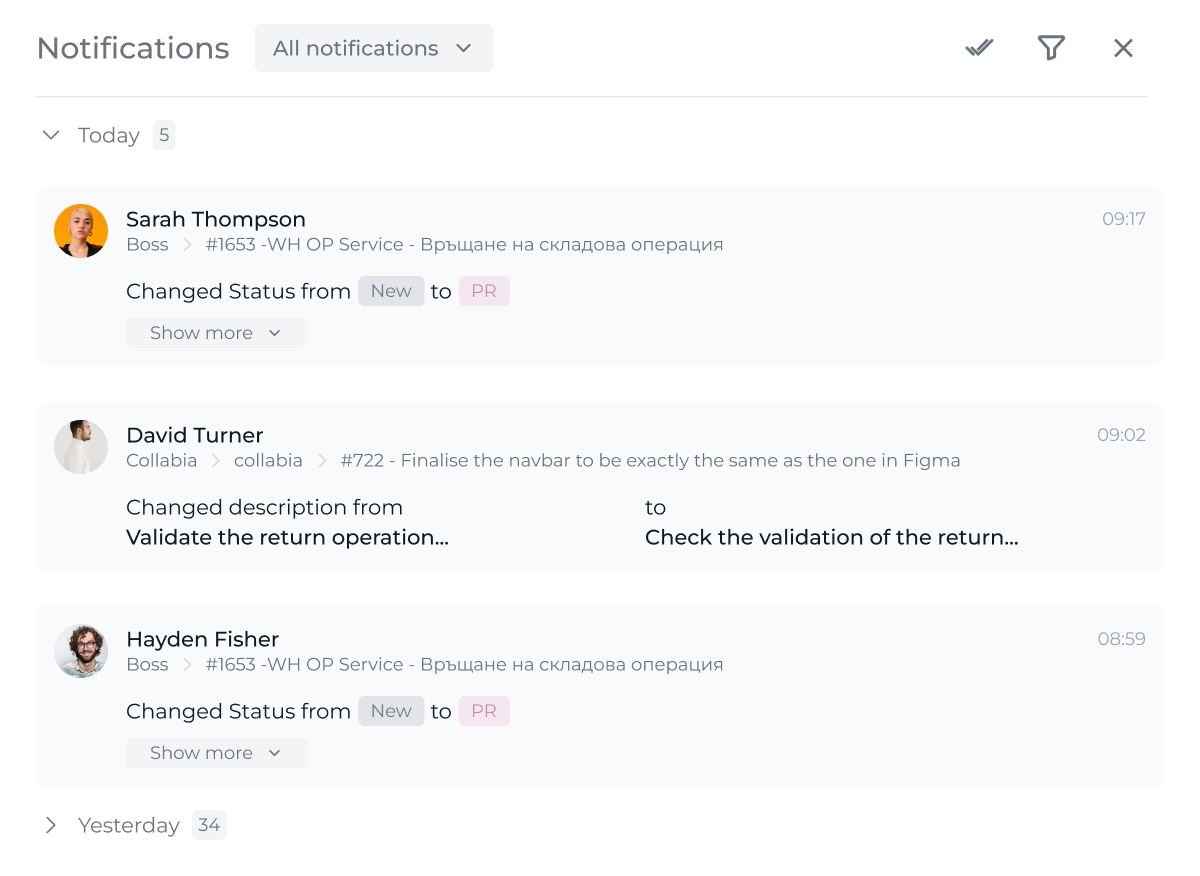Click the New status tag in Sarah's notification

(391, 290)
